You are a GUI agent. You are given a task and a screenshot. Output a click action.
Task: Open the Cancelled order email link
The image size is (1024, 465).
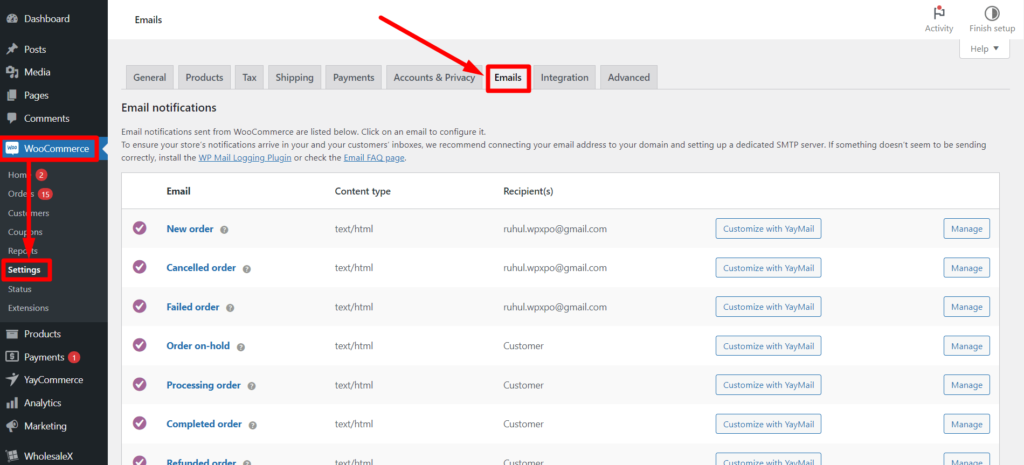(201, 268)
